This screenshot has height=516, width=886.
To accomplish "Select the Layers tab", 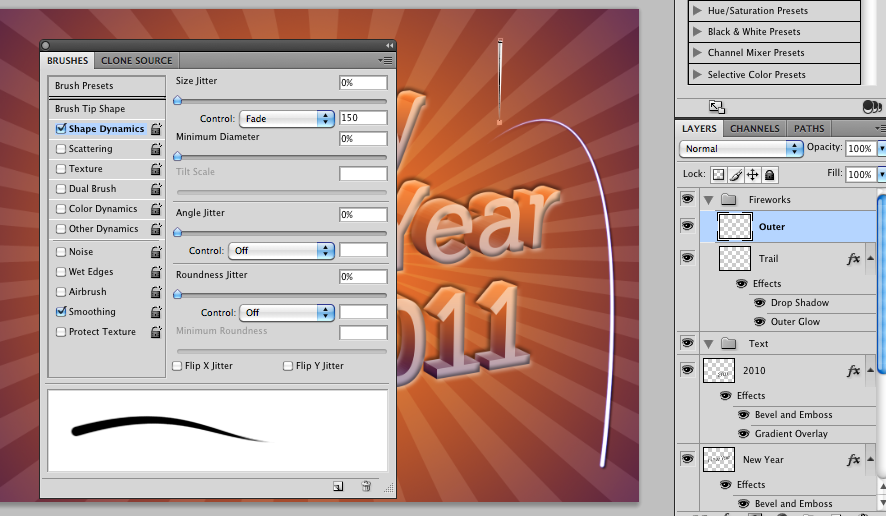I will click(x=699, y=129).
